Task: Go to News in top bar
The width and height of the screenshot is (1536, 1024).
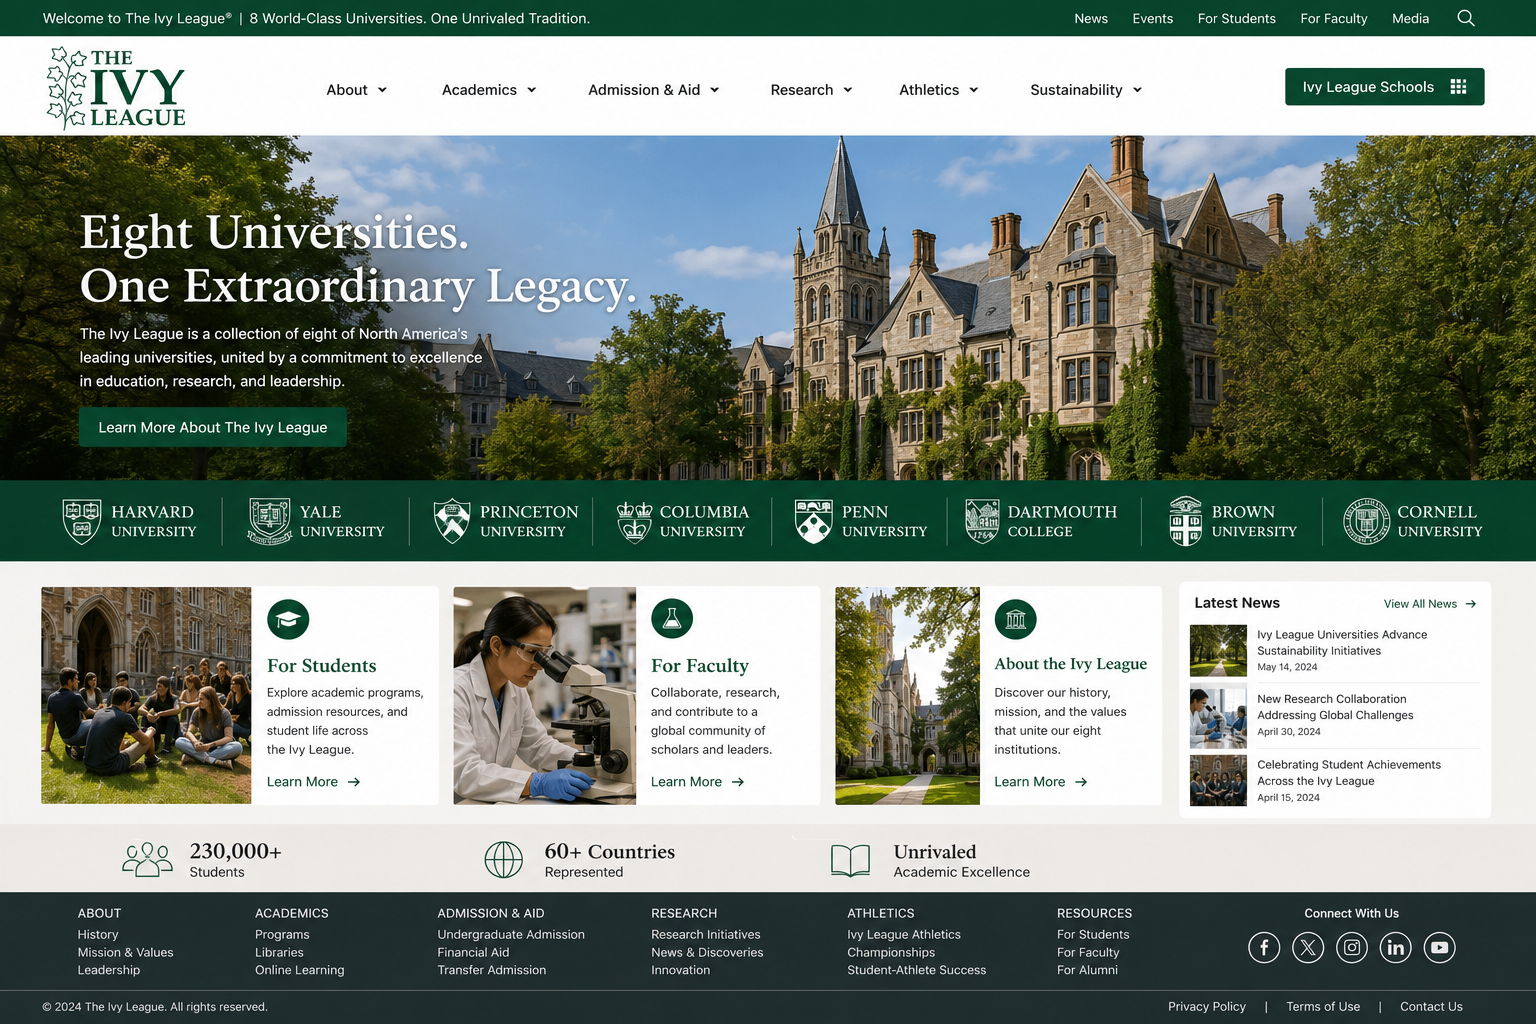Action: point(1091,18)
